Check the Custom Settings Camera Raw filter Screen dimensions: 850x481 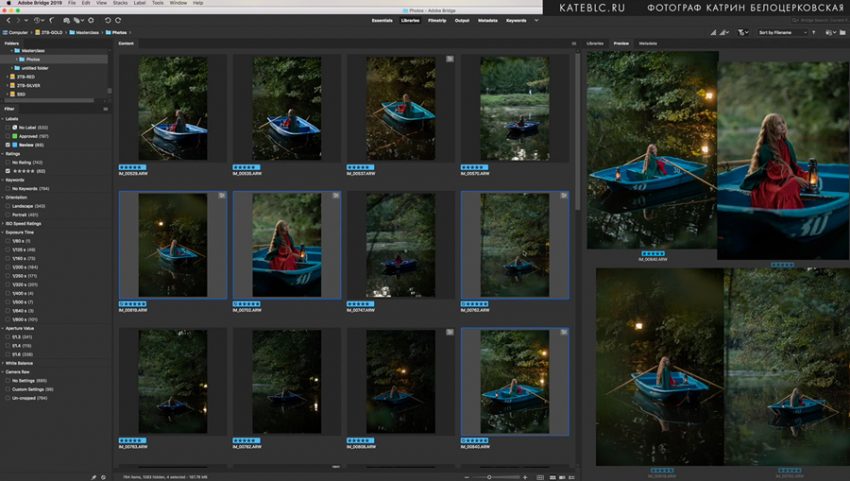click(8, 389)
